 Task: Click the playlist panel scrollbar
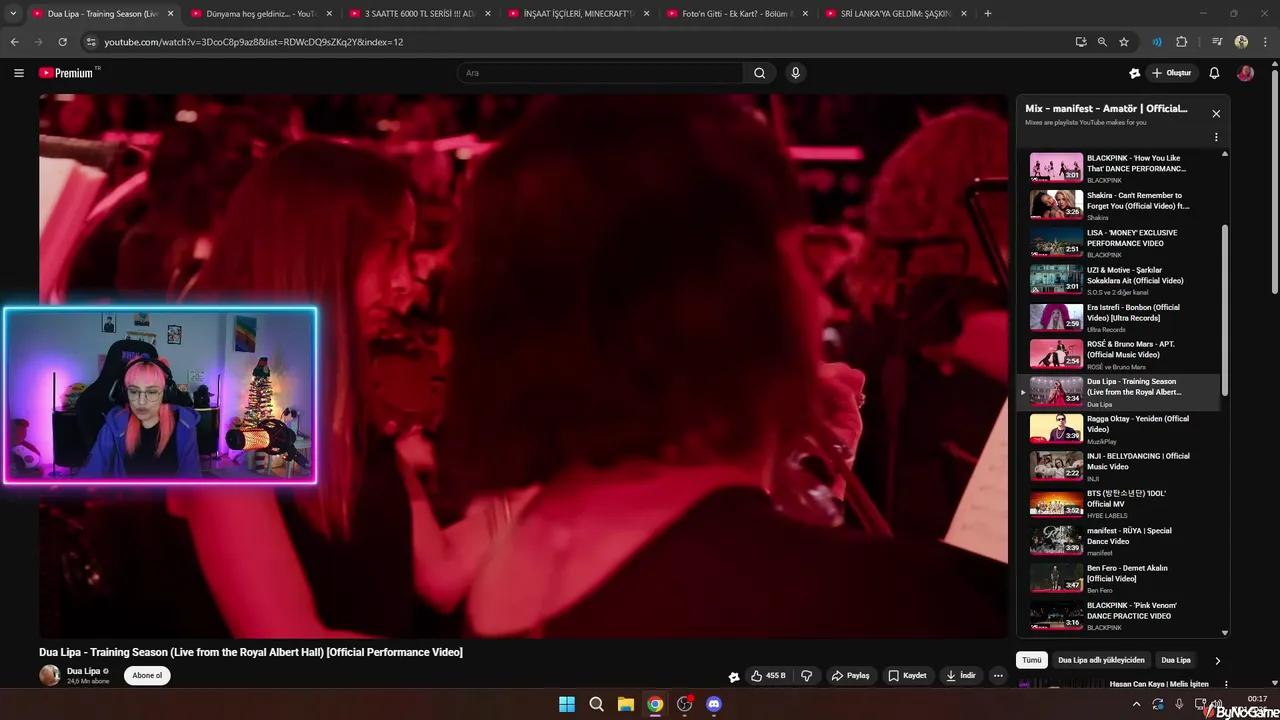(x=1225, y=310)
